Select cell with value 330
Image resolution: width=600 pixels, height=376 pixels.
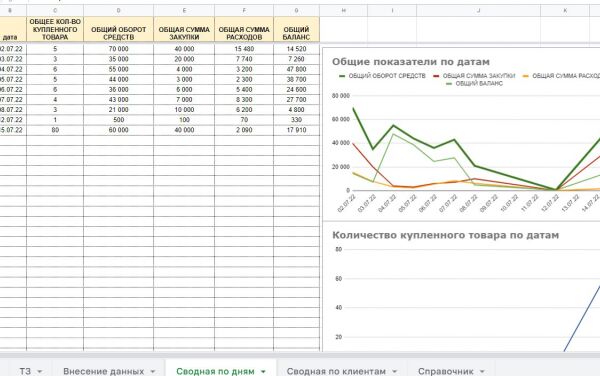(x=297, y=120)
